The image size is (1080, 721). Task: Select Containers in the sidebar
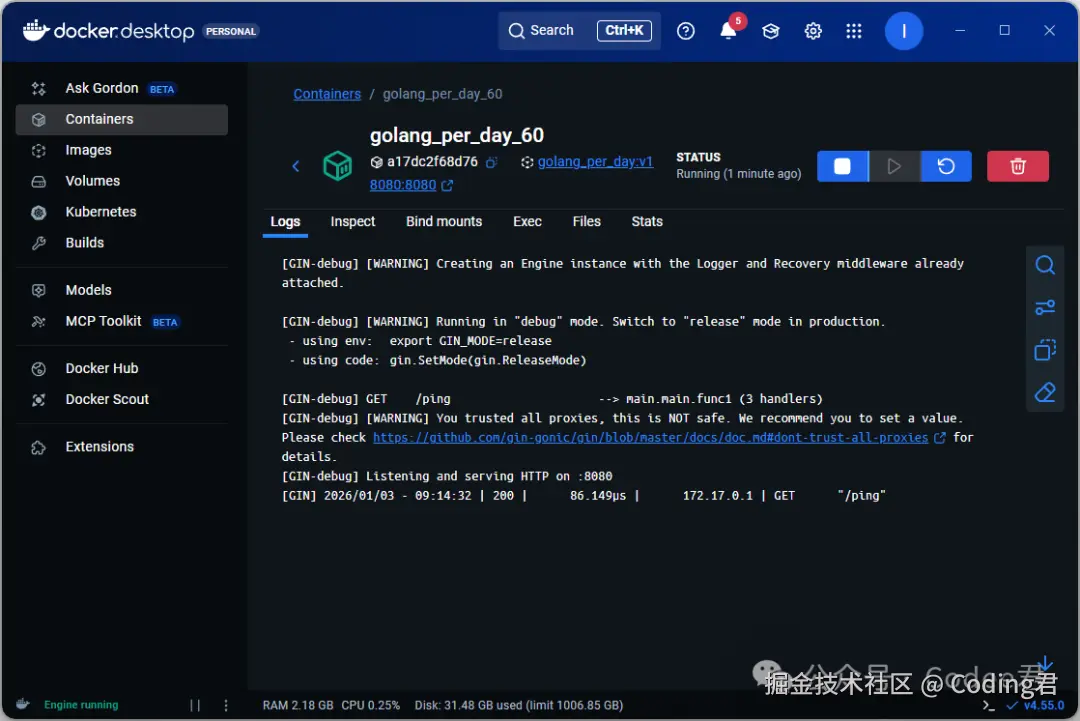click(x=121, y=119)
